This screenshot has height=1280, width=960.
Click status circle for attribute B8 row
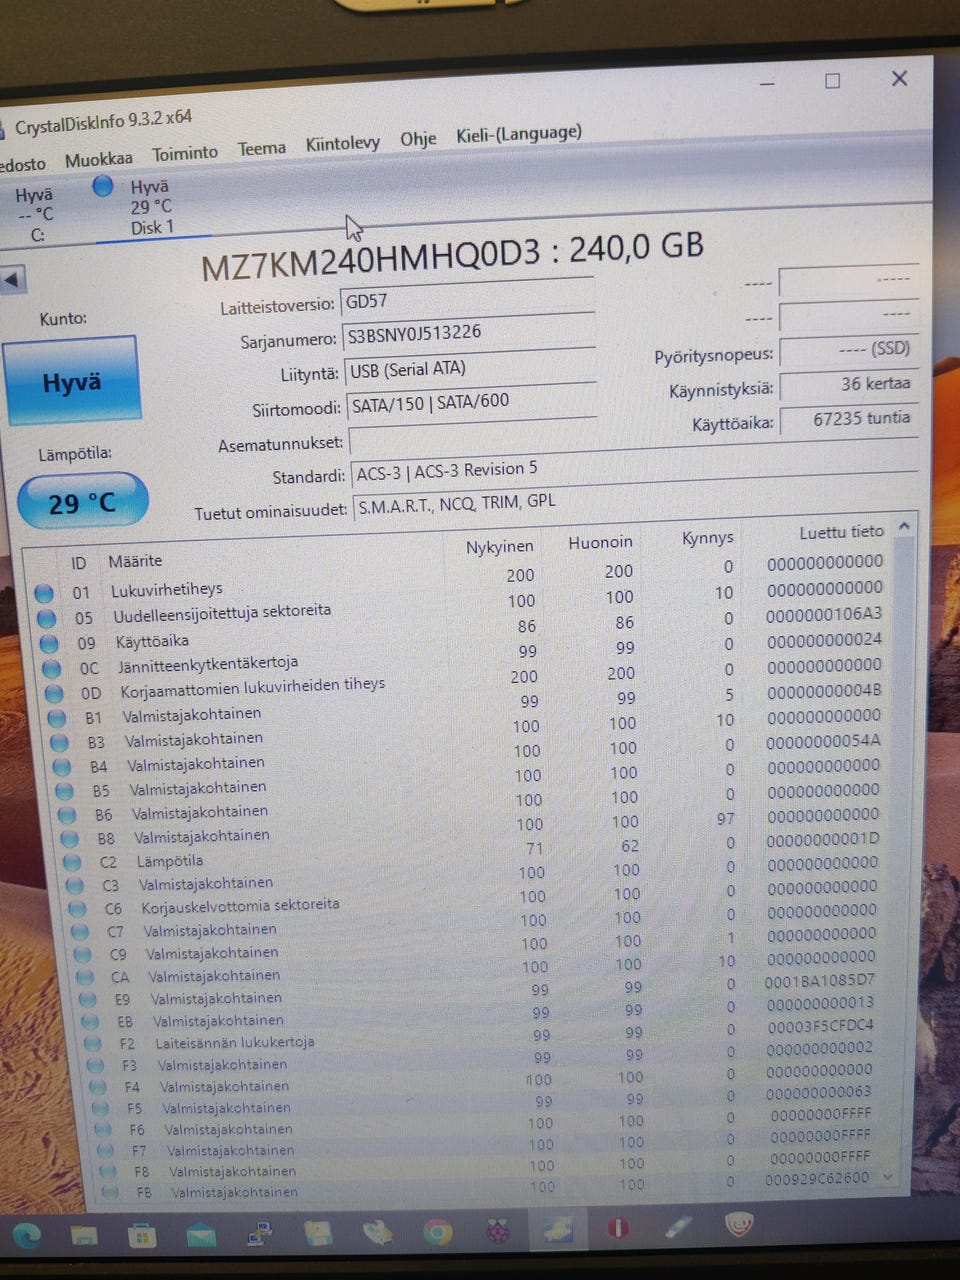pyautogui.click(x=70, y=839)
